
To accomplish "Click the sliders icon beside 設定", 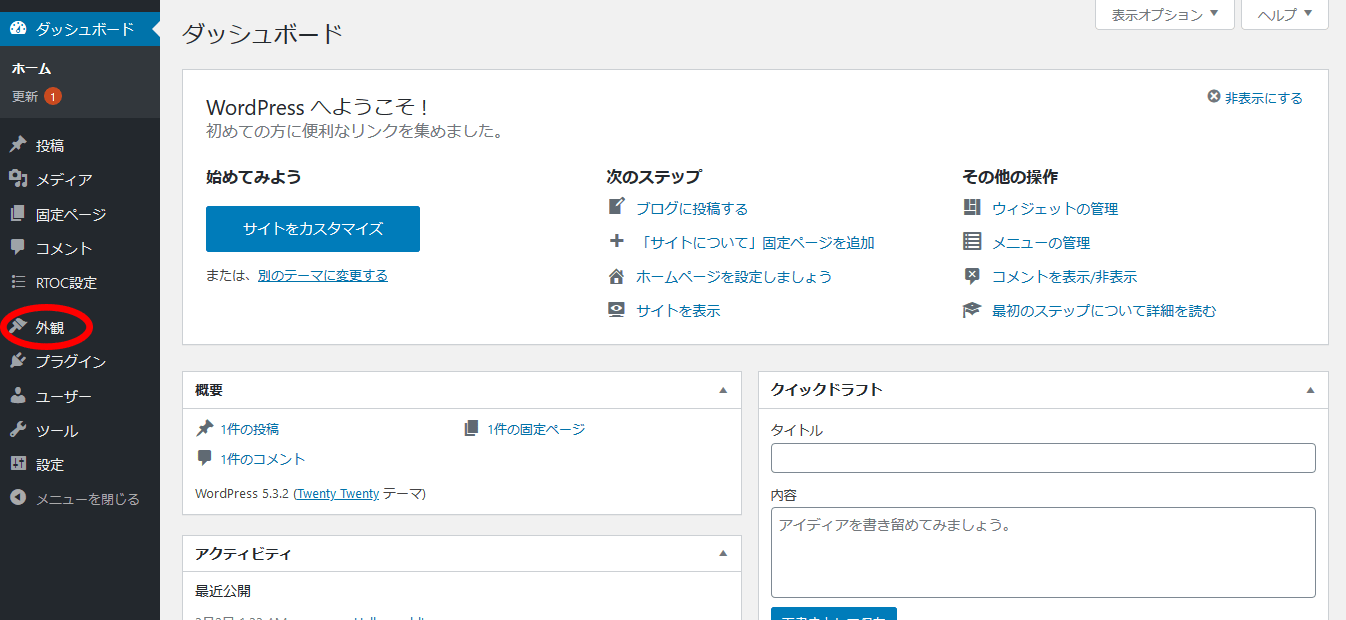I will pos(18,464).
